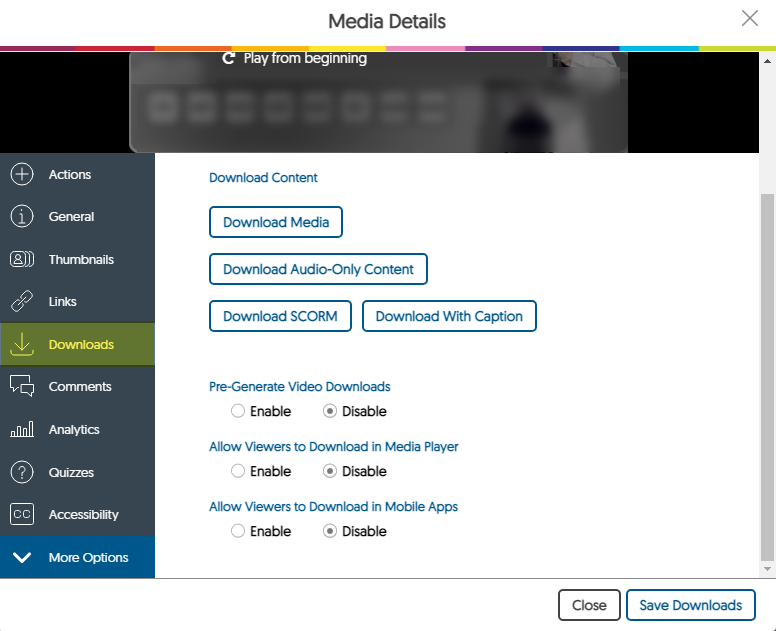Close the Media Details dialog with X
This screenshot has width=776, height=631.
pyautogui.click(x=750, y=18)
